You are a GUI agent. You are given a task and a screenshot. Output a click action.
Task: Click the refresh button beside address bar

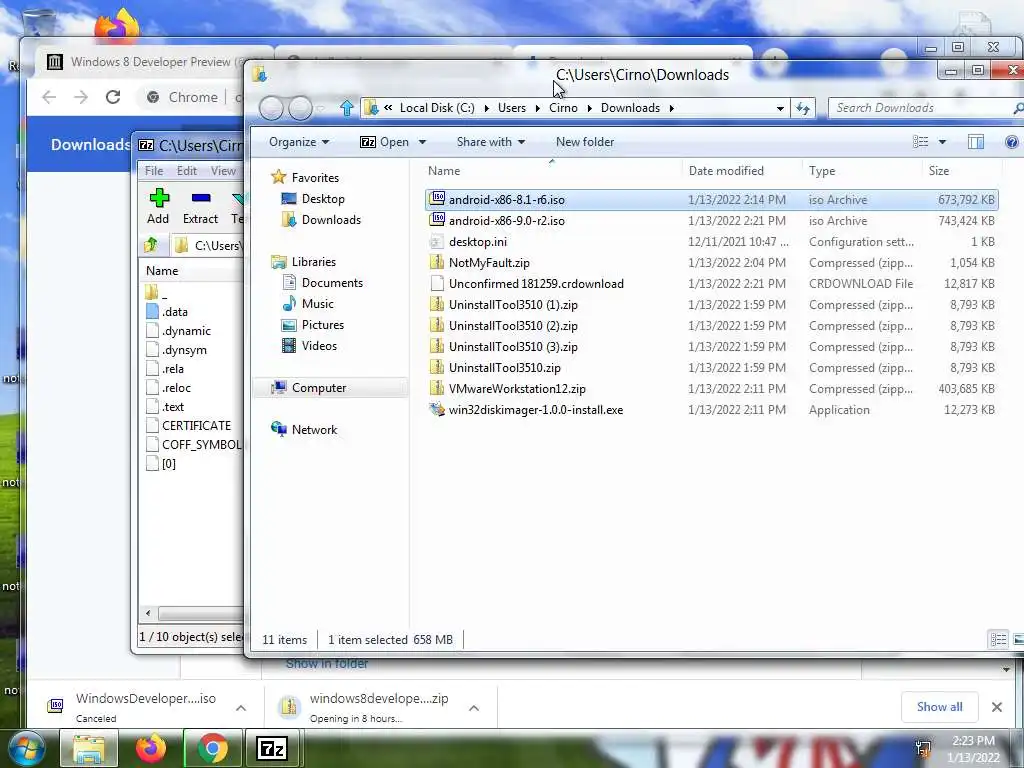[803, 108]
